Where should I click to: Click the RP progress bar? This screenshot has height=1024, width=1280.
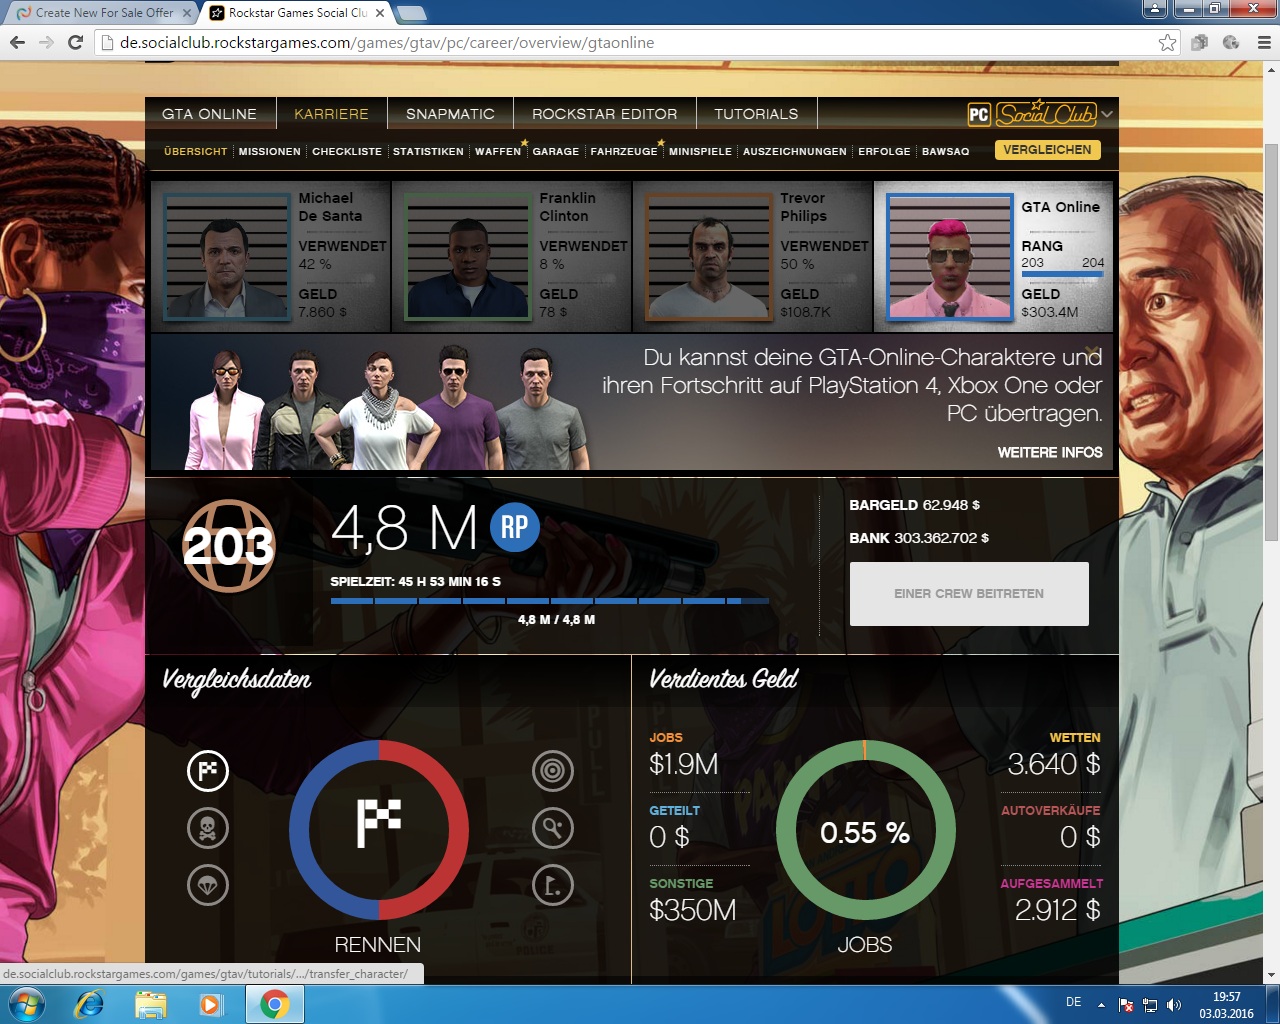550,601
